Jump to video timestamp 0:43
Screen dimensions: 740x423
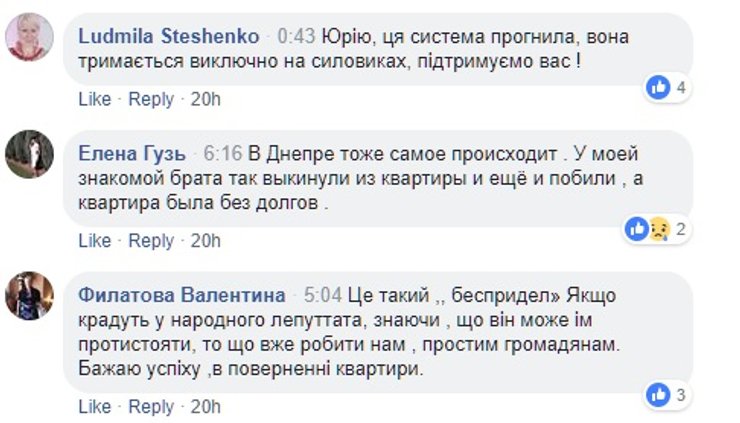click(296, 36)
